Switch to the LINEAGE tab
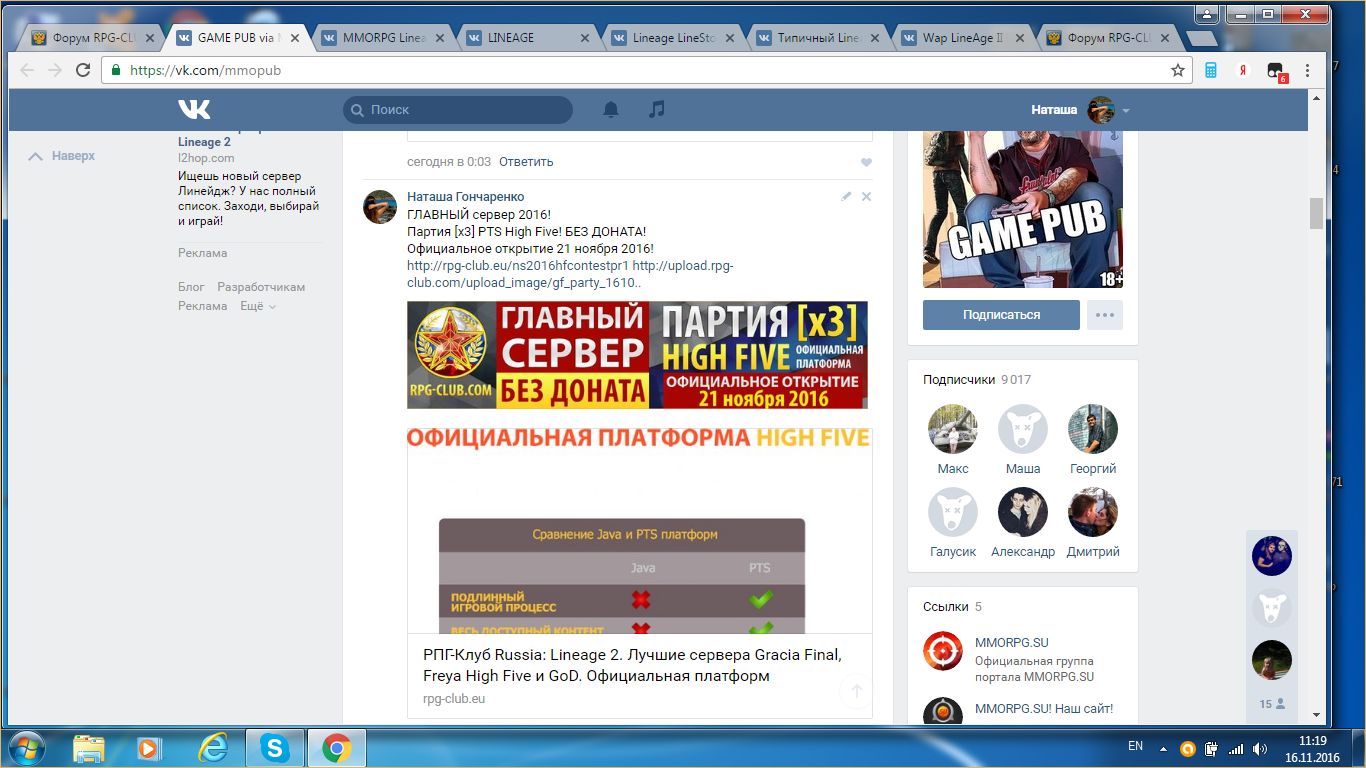Viewport: 1366px width, 768px height. [x=526, y=38]
